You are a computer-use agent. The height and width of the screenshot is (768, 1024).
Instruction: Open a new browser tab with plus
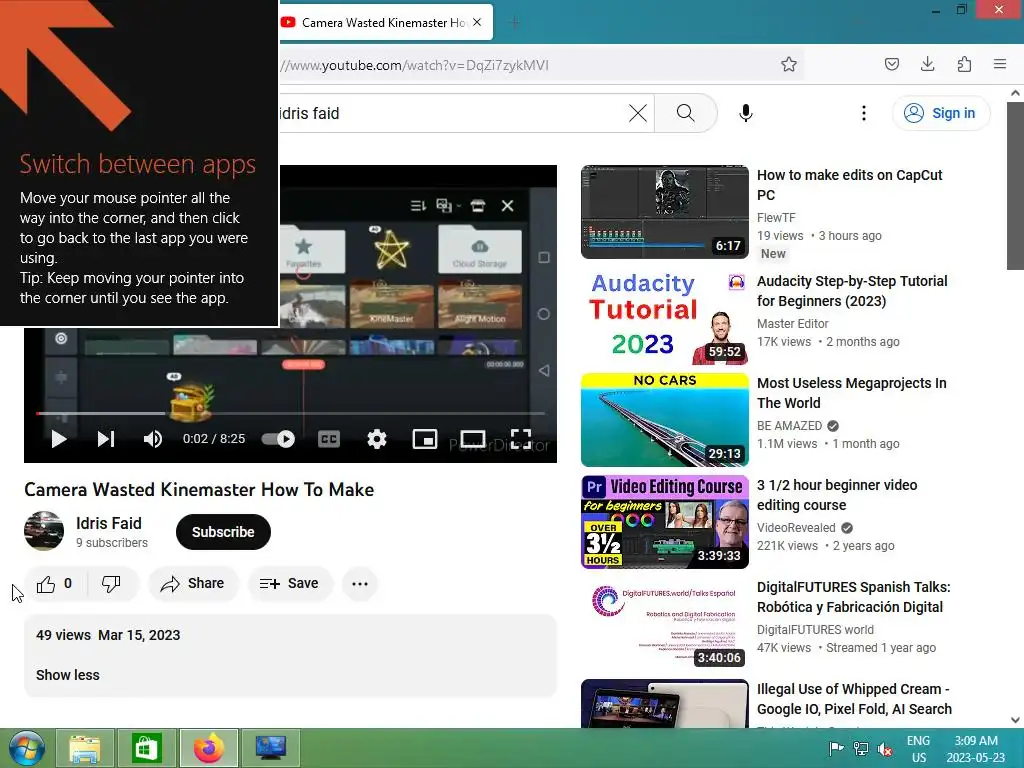[x=515, y=23]
